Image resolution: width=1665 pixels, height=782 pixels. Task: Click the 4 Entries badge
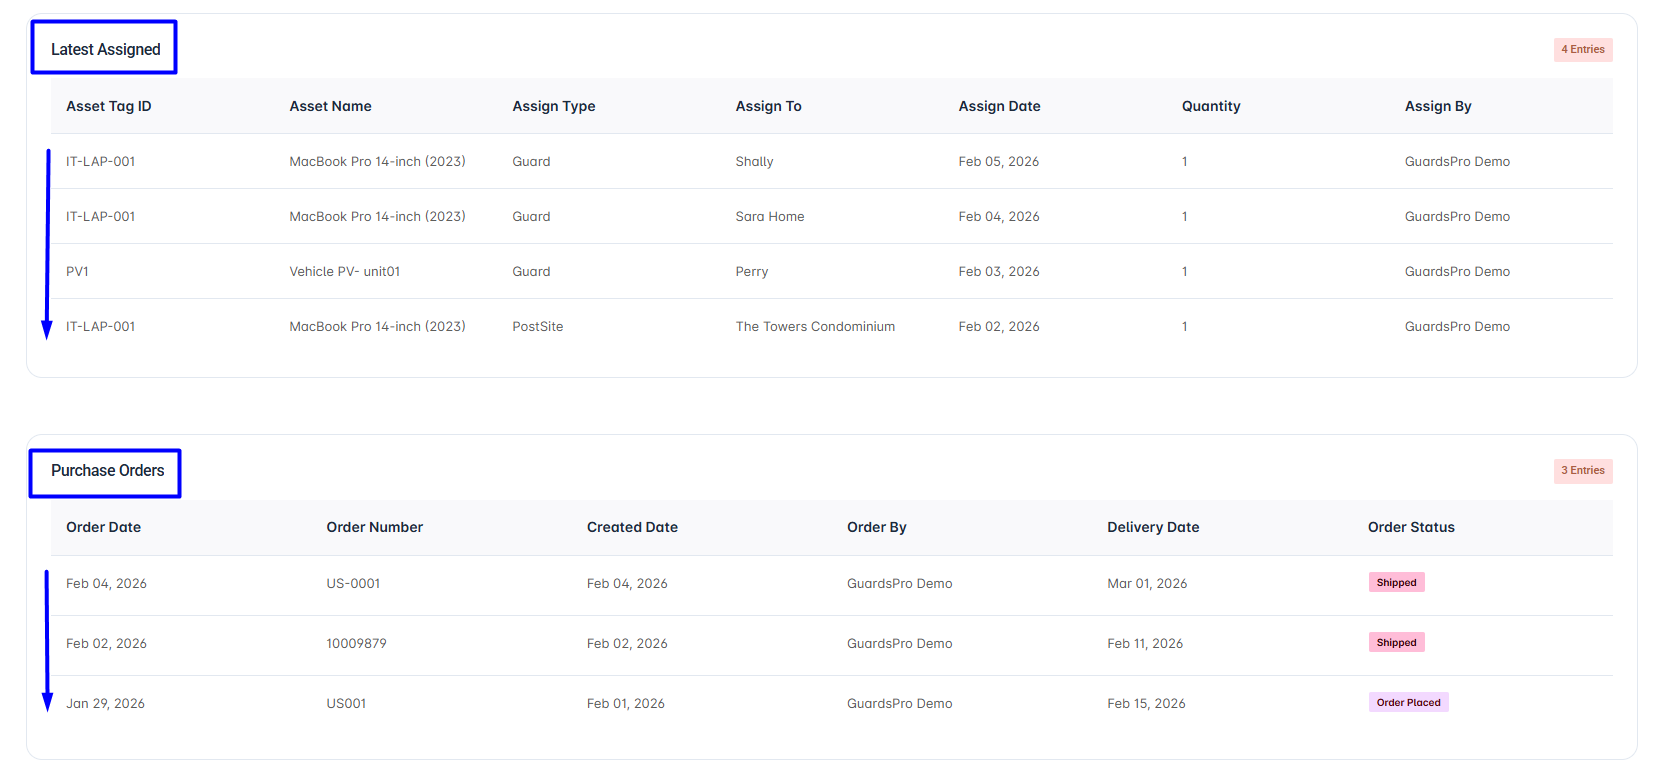point(1582,49)
